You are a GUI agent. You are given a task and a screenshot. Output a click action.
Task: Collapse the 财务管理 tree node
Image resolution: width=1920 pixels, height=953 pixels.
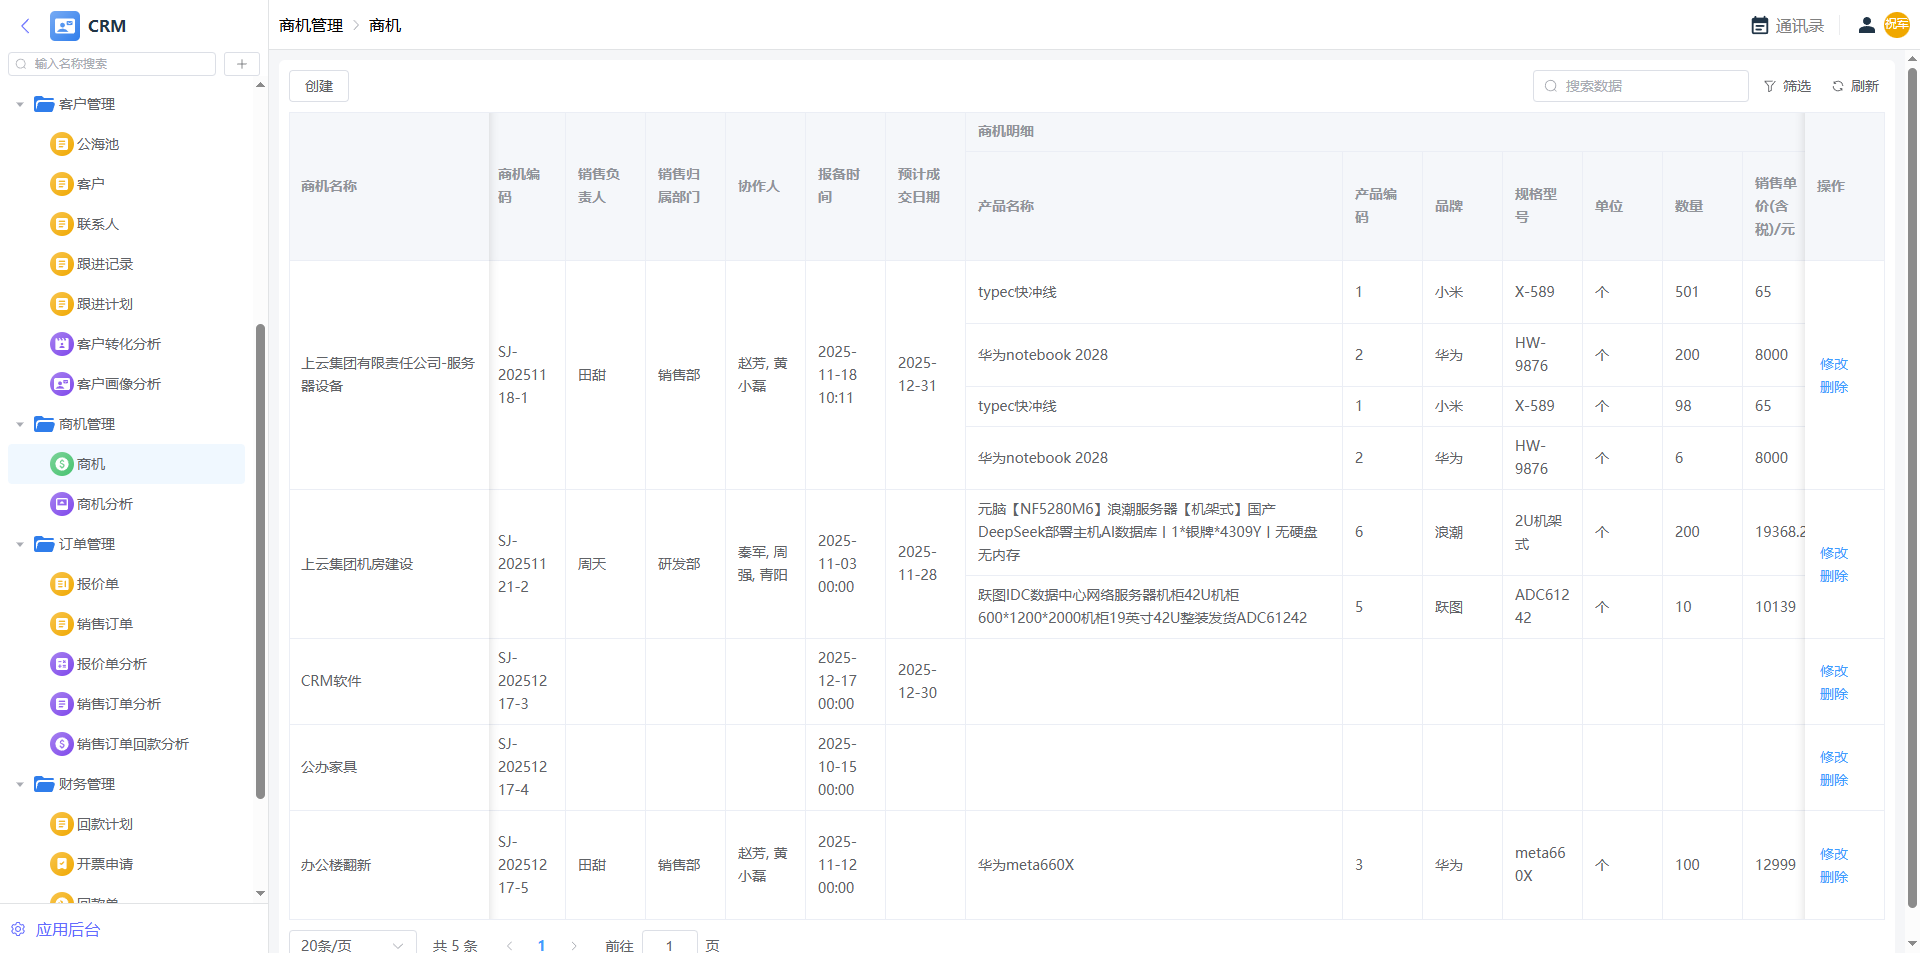20,784
